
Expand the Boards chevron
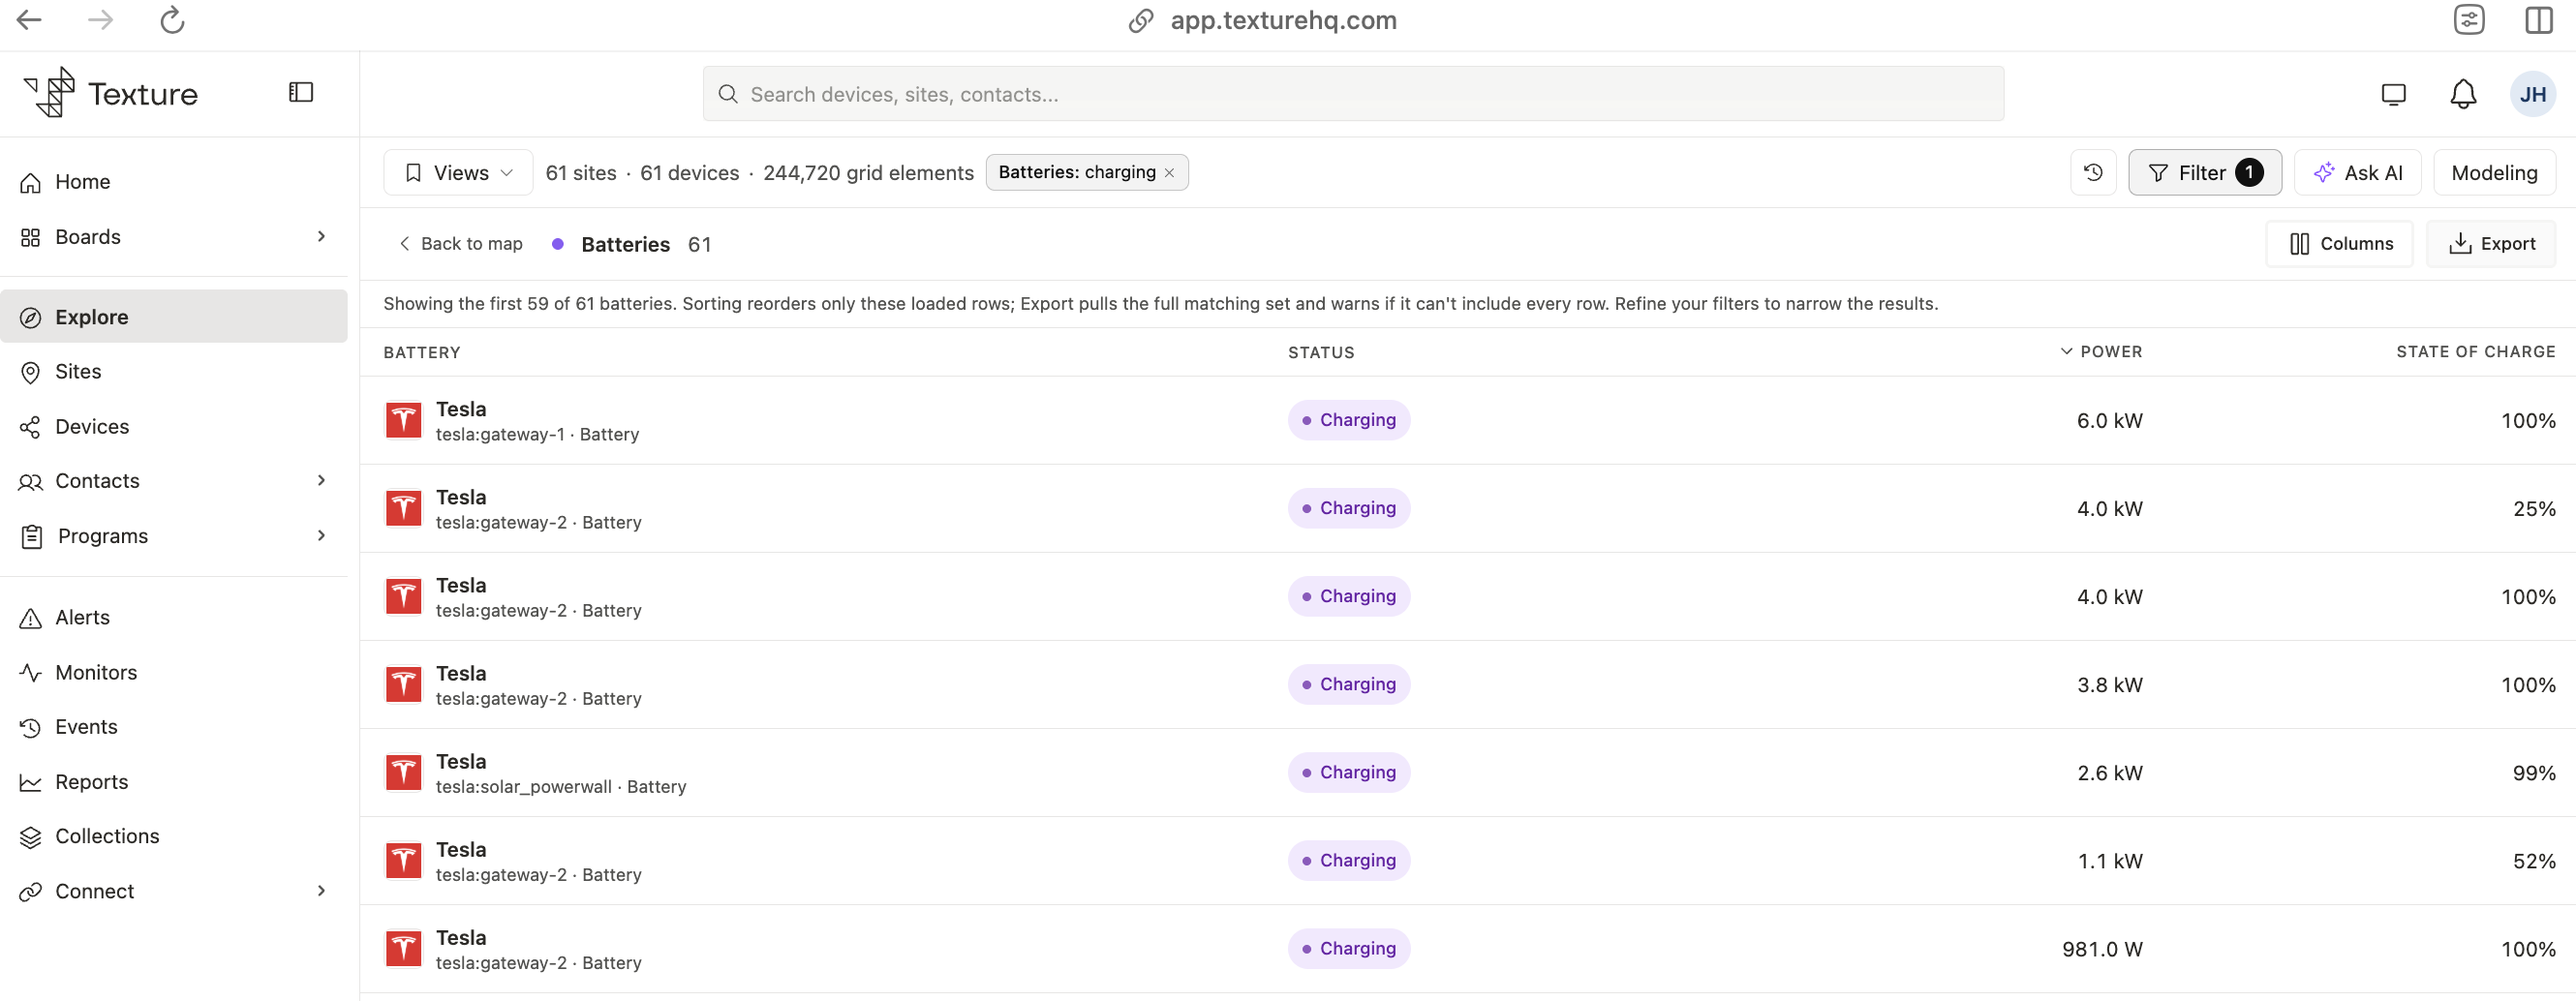(321, 237)
